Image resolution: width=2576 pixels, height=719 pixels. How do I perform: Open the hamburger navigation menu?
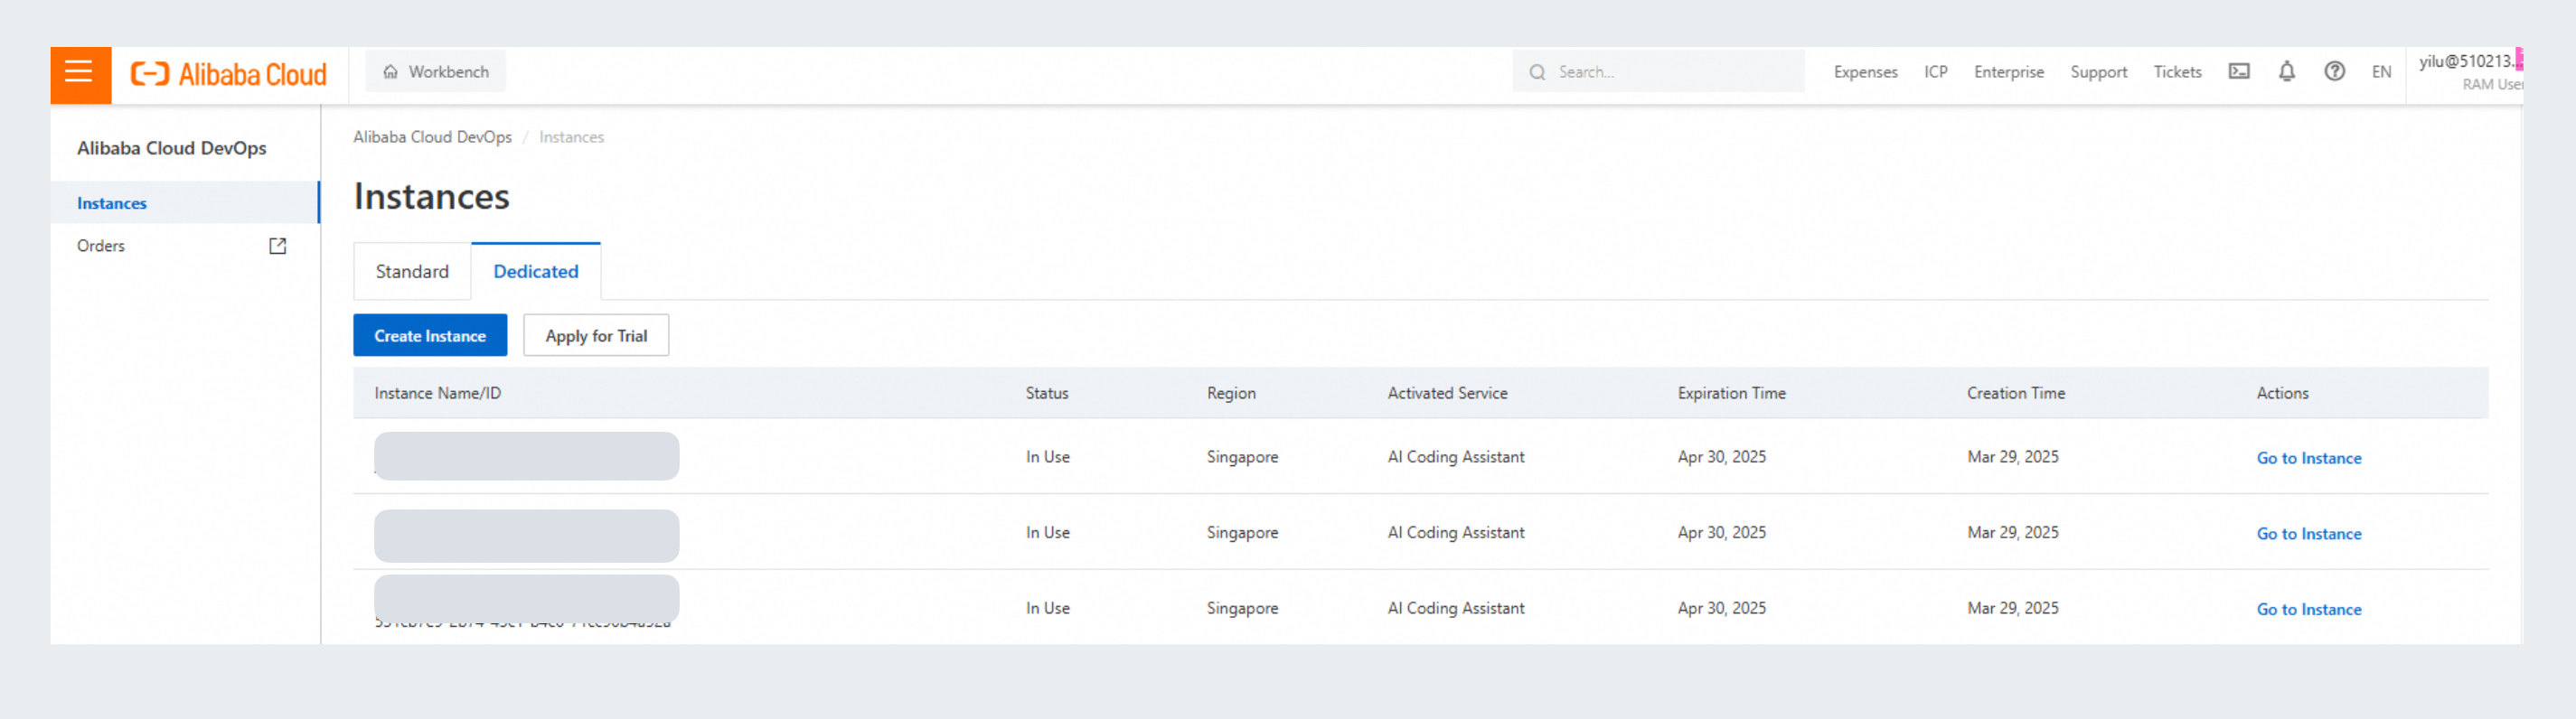click(79, 73)
